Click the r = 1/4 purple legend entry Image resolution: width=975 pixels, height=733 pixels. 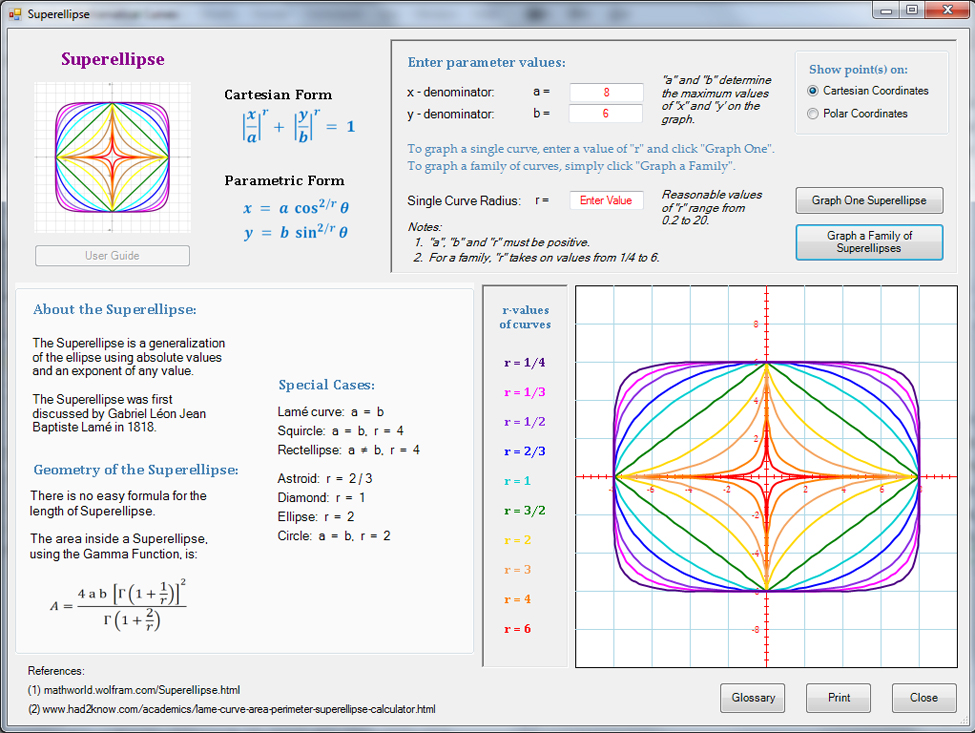(524, 363)
